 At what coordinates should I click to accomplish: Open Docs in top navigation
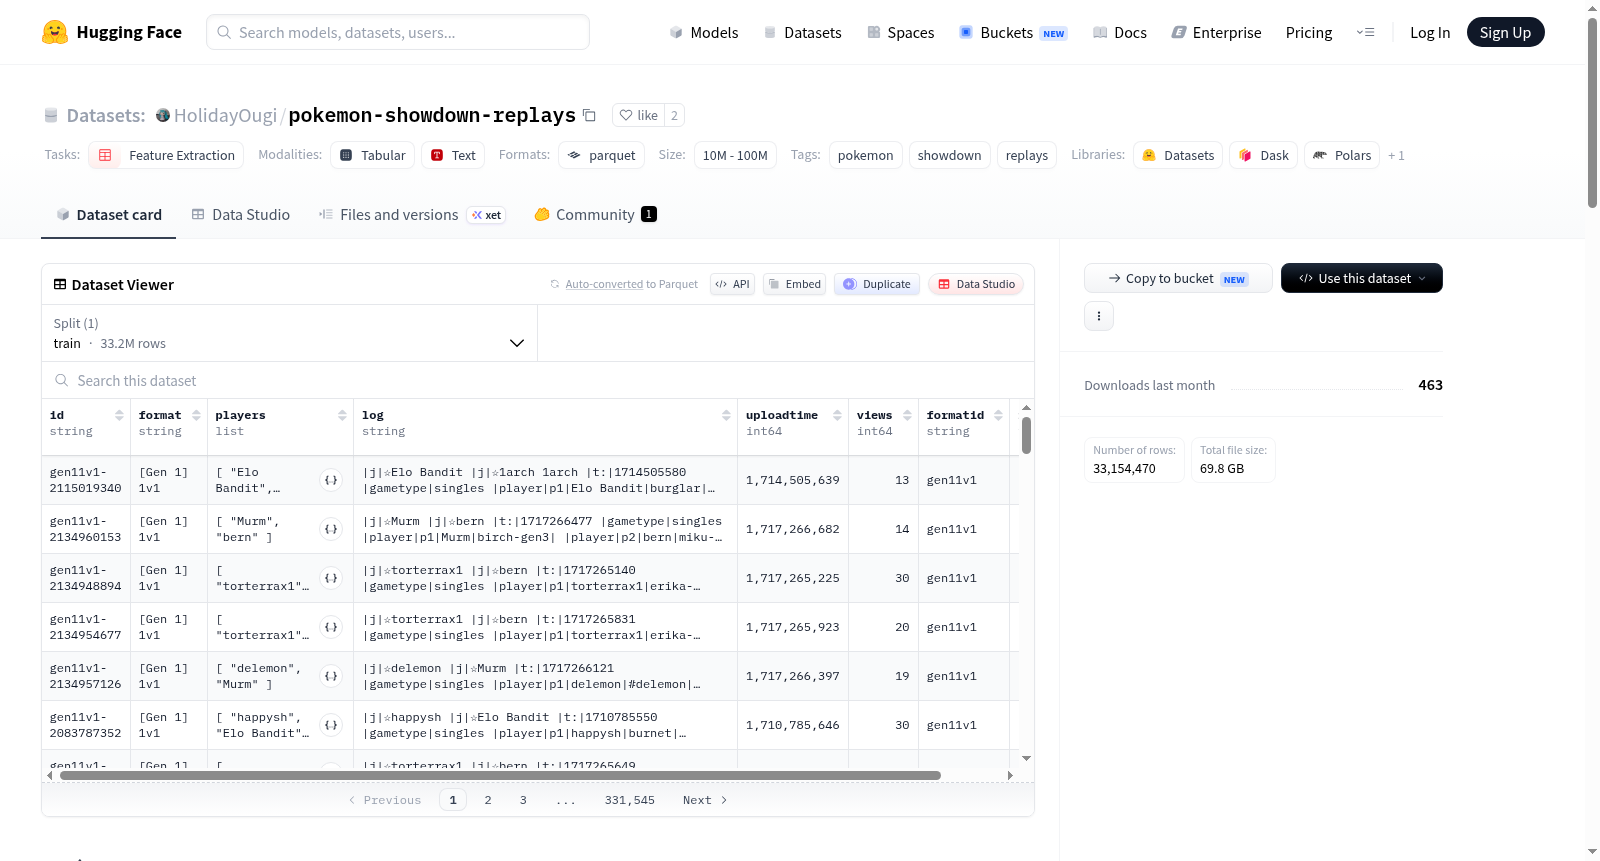1120,32
